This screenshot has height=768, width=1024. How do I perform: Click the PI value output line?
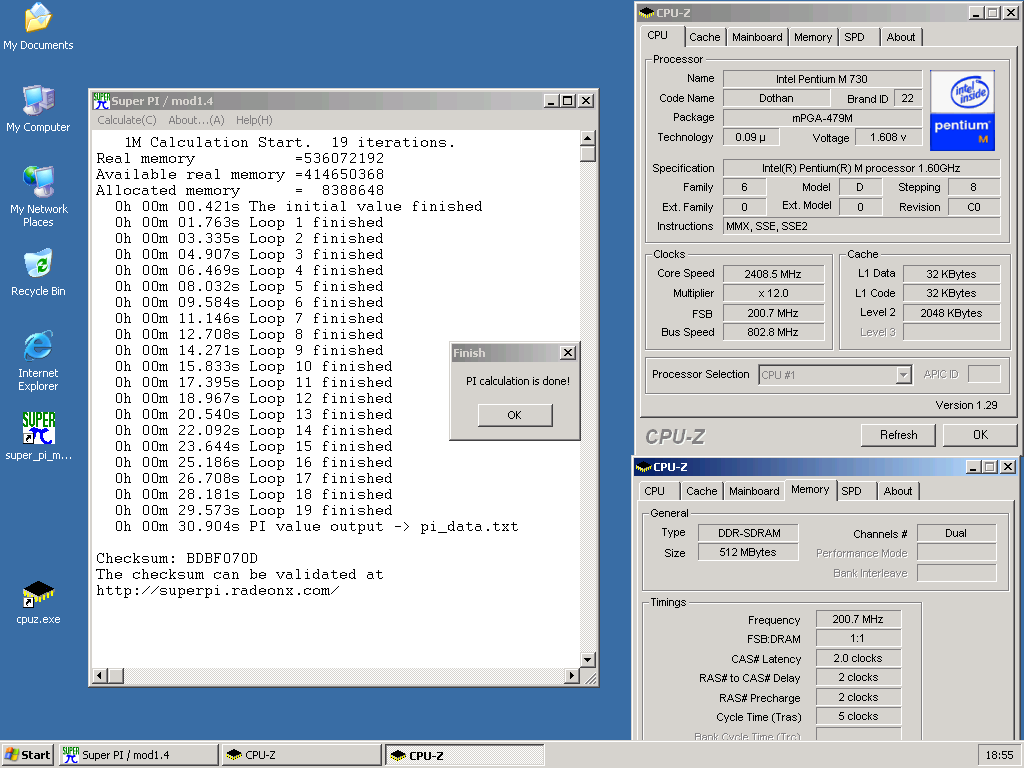coord(317,526)
